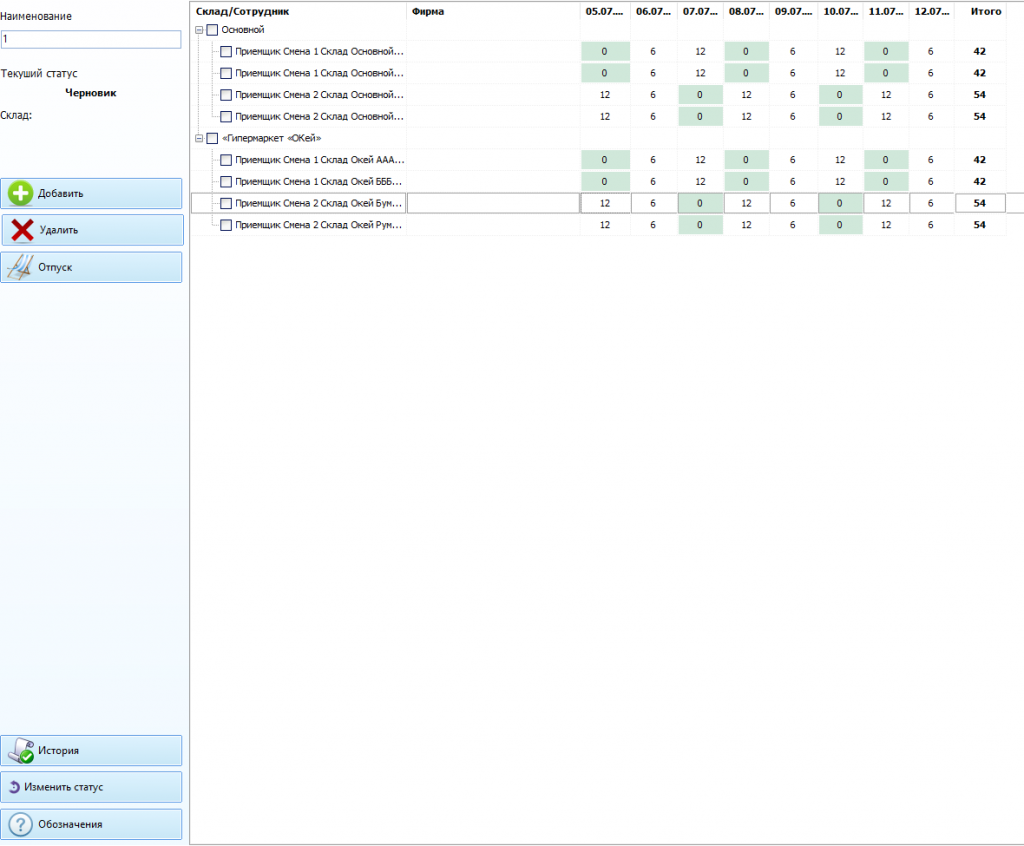Tick the «Гипермаркет «ОКей» group checkbox
The image size is (1024, 846).
212,138
